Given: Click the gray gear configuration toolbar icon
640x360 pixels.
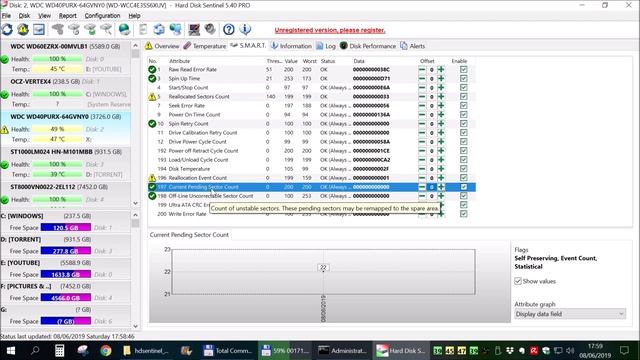Looking at the screenshot, I should point(210,29).
